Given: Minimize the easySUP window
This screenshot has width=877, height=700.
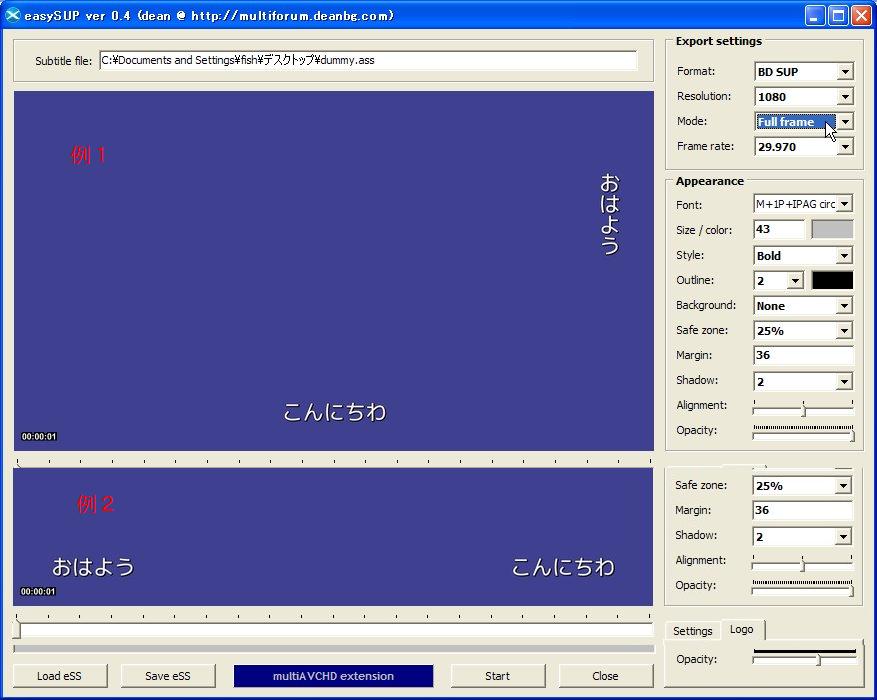Looking at the screenshot, I should (x=814, y=16).
